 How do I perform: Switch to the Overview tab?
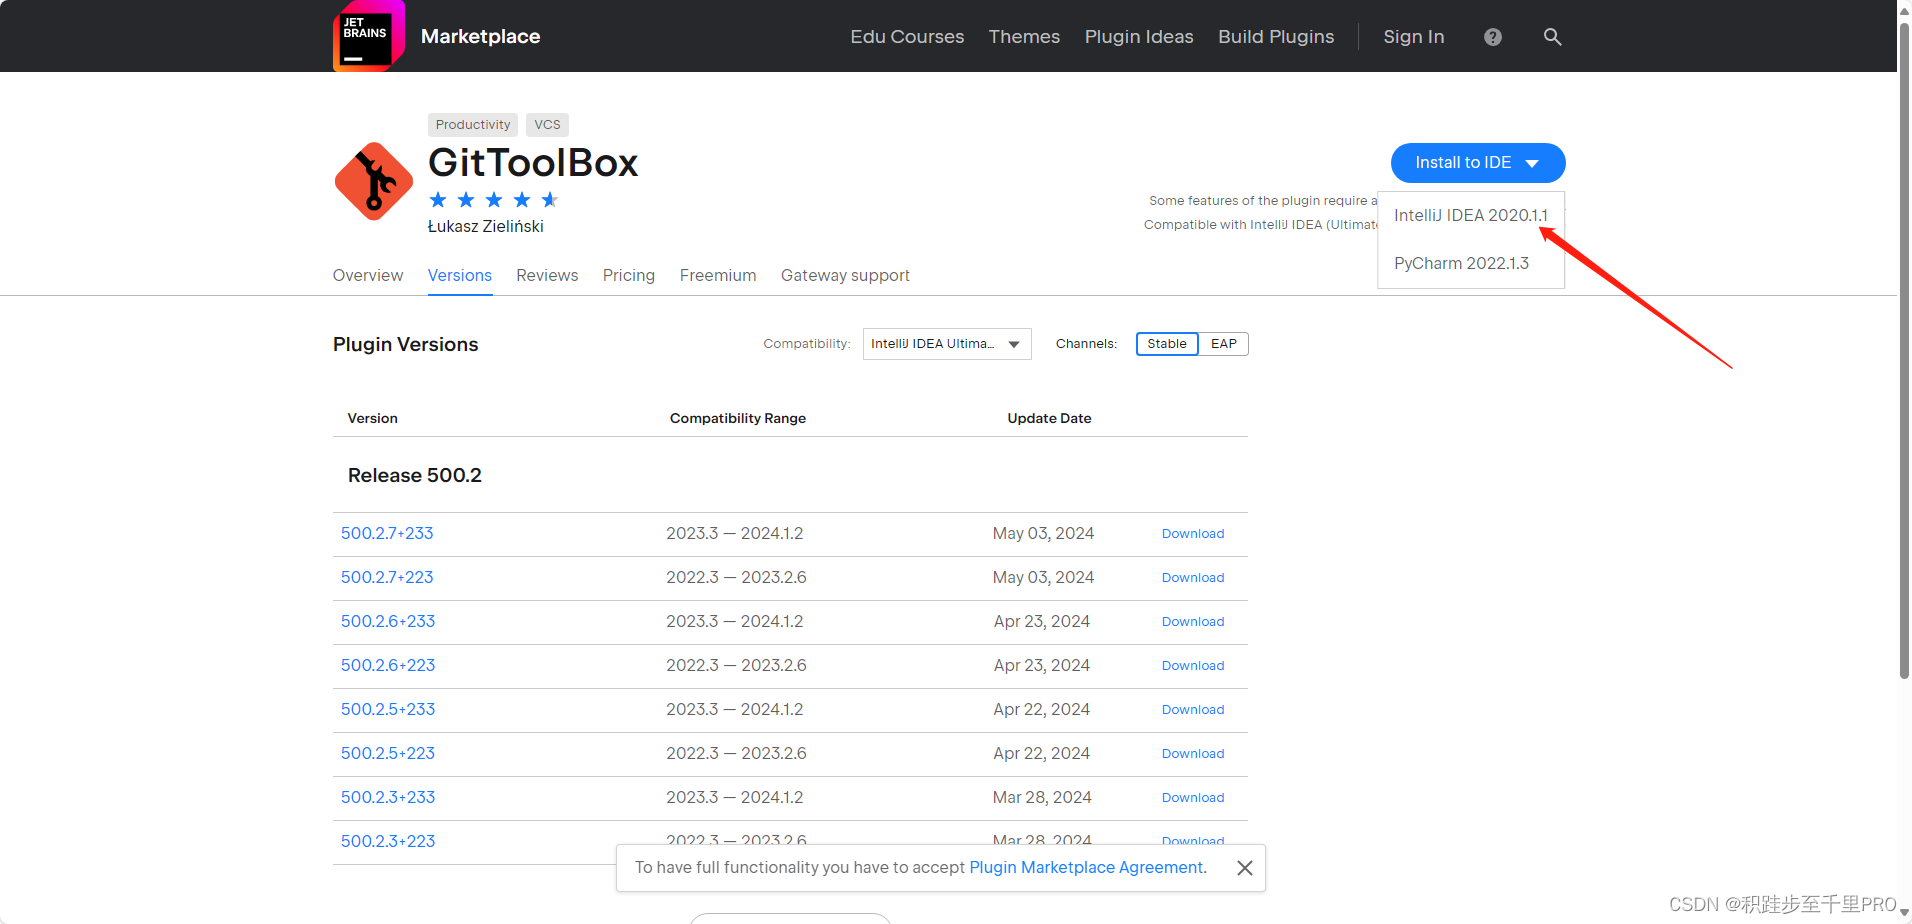point(368,275)
